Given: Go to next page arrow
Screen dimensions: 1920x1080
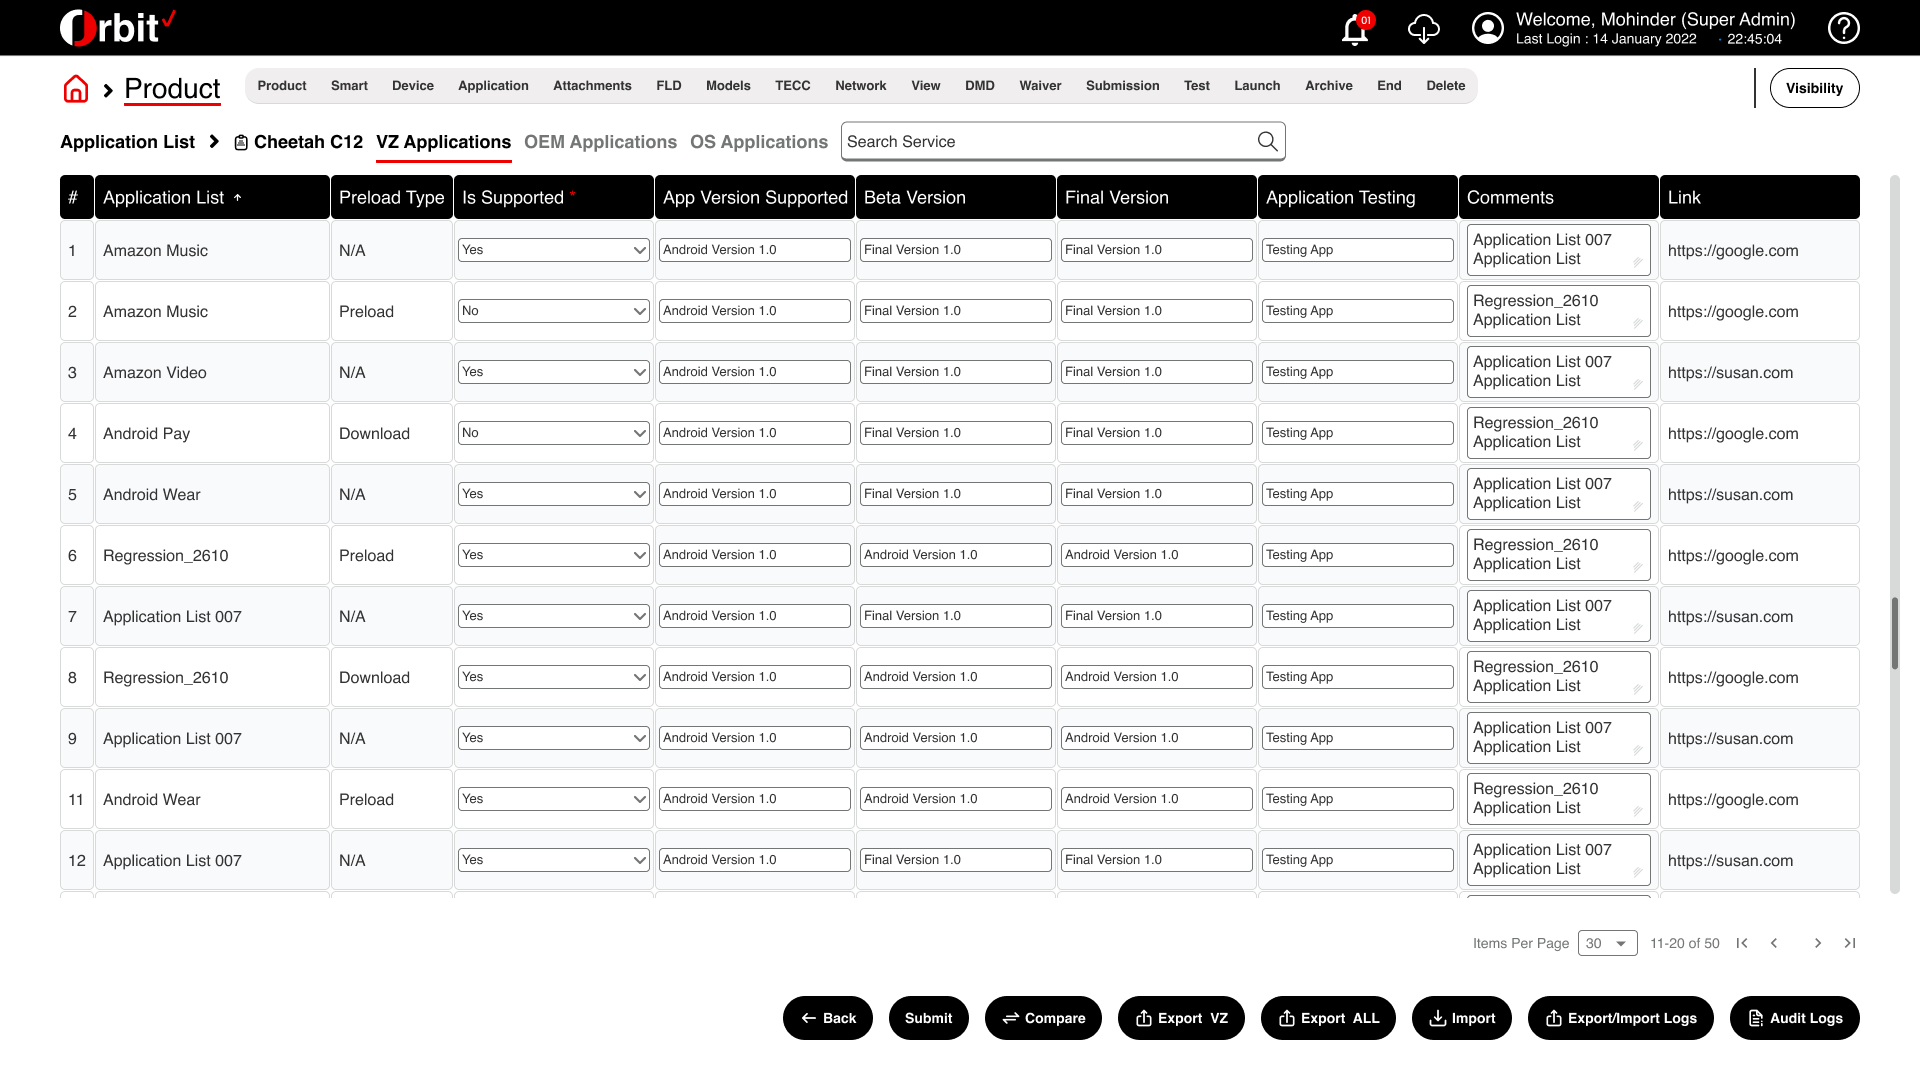Looking at the screenshot, I should [x=1818, y=943].
